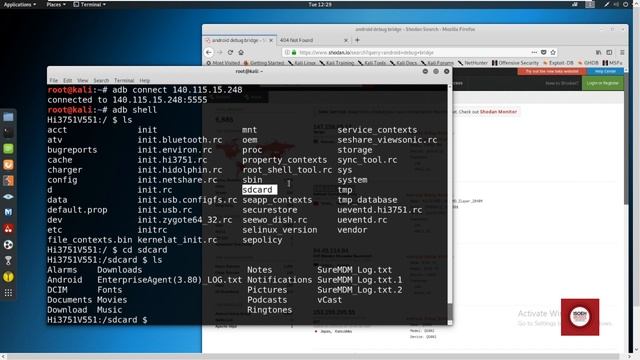Open terminal Terminal menu
The image size is (640, 360).
pos(124,80)
